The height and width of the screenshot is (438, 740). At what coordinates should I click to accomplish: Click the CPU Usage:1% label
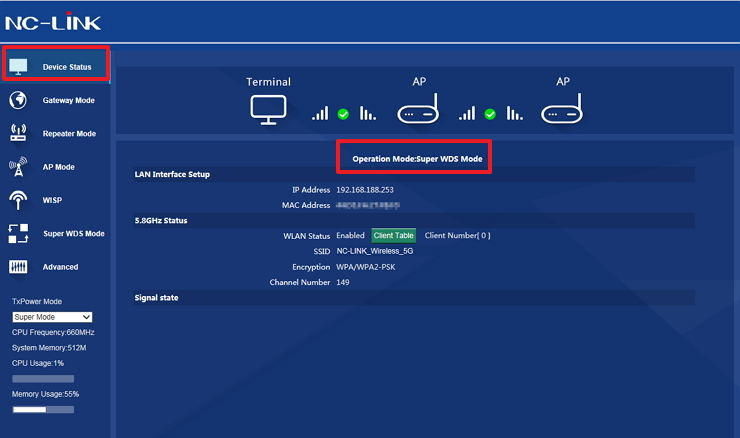[x=38, y=363]
